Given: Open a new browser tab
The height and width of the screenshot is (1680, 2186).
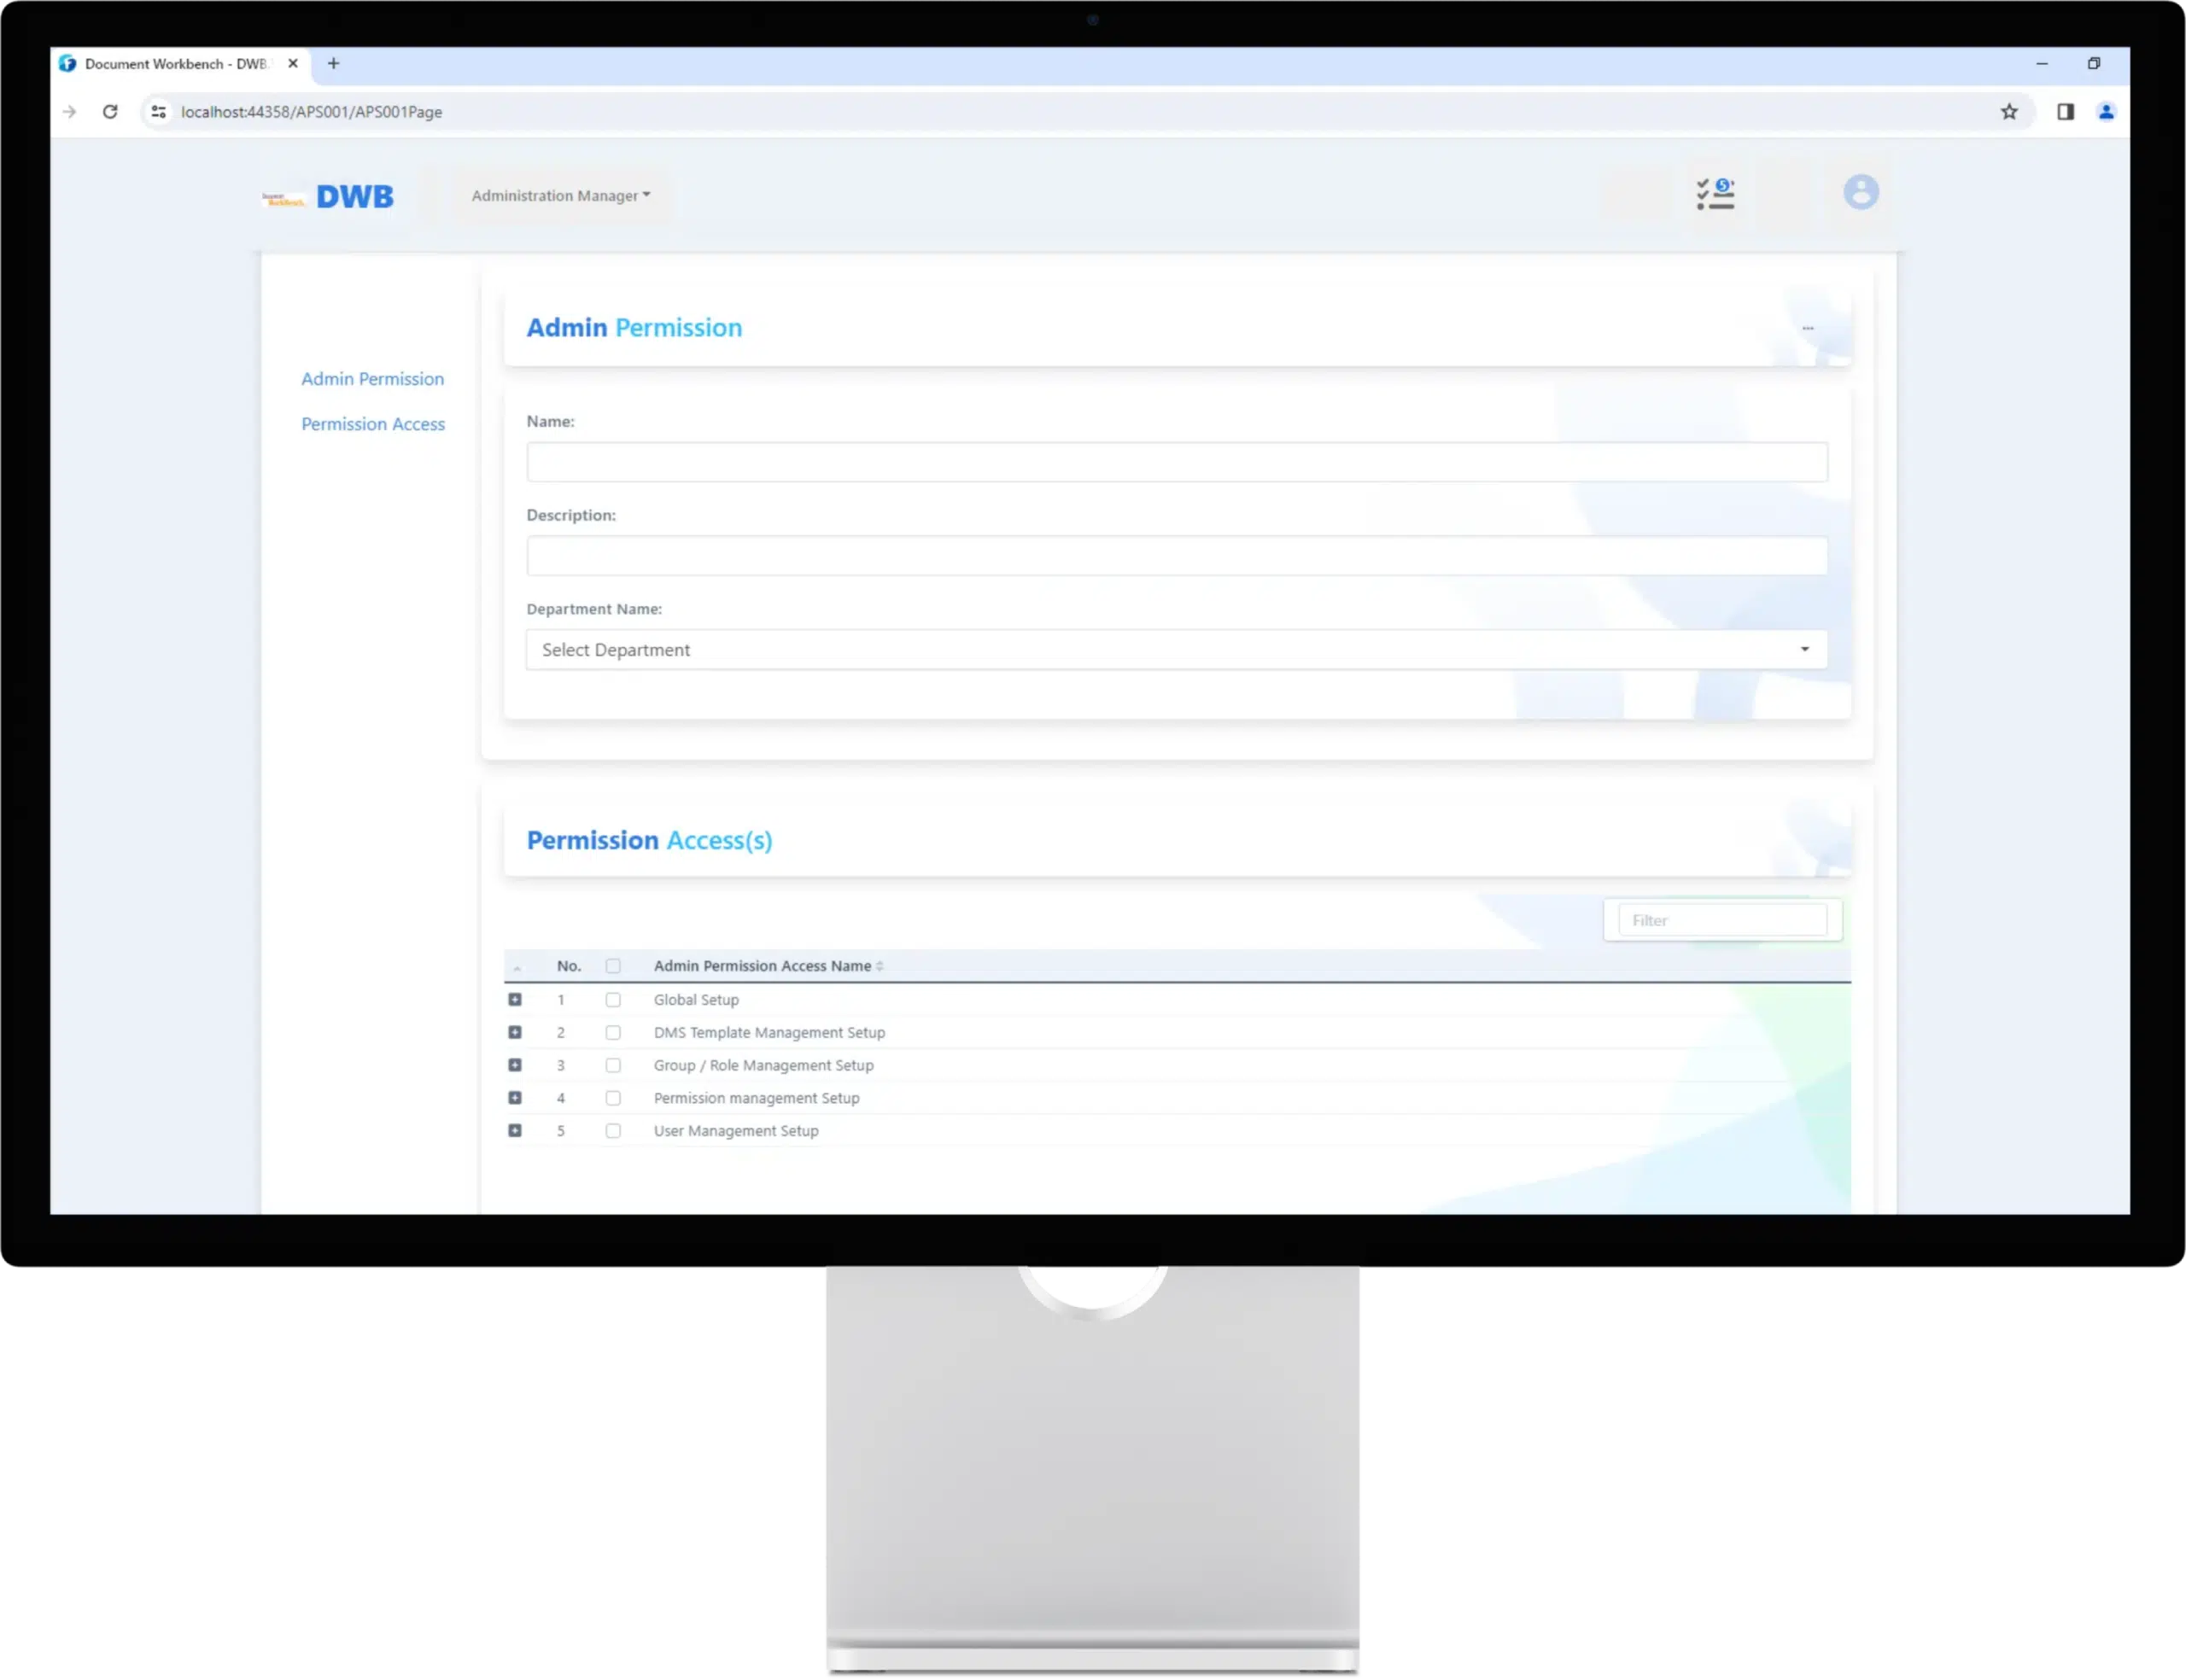Looking at the screenshot, I should click(x=334, y=64).
